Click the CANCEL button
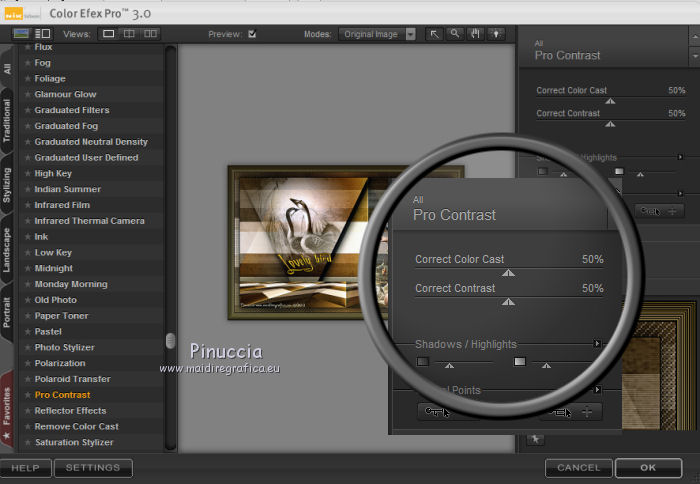The image size is (700, 484). click(x=579, y=468)
